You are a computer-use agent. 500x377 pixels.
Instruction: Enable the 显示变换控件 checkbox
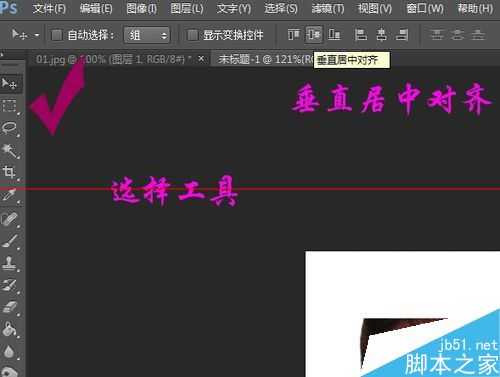pyautogui.click(x=192, y=35)
